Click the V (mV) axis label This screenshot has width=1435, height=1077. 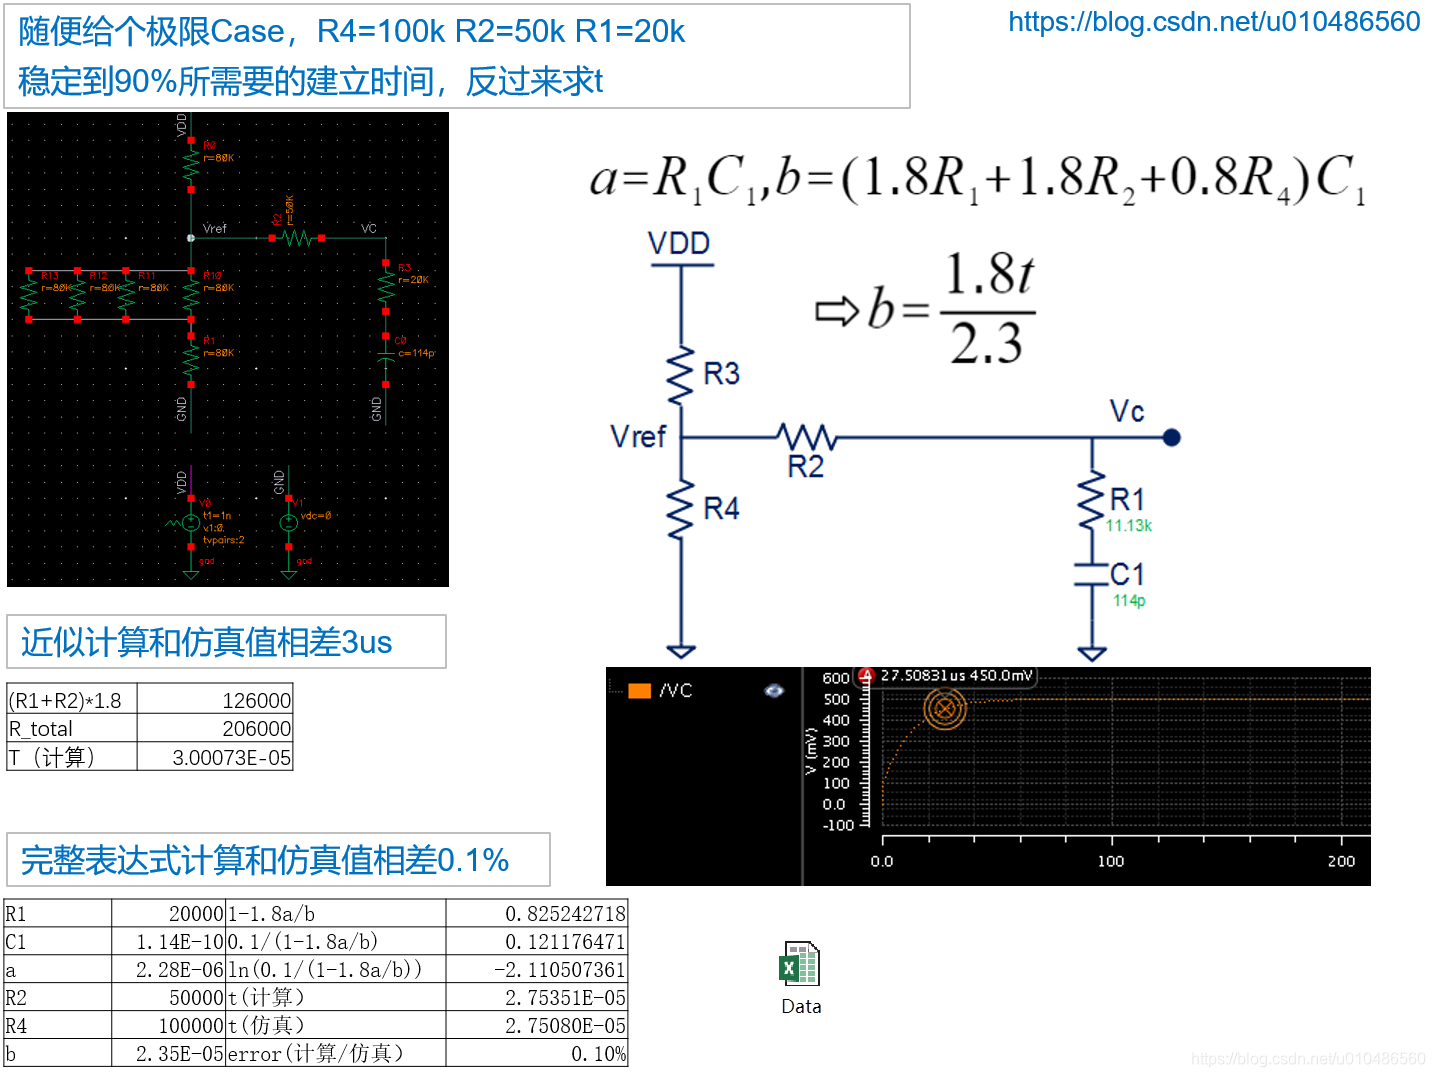point(811,751)
